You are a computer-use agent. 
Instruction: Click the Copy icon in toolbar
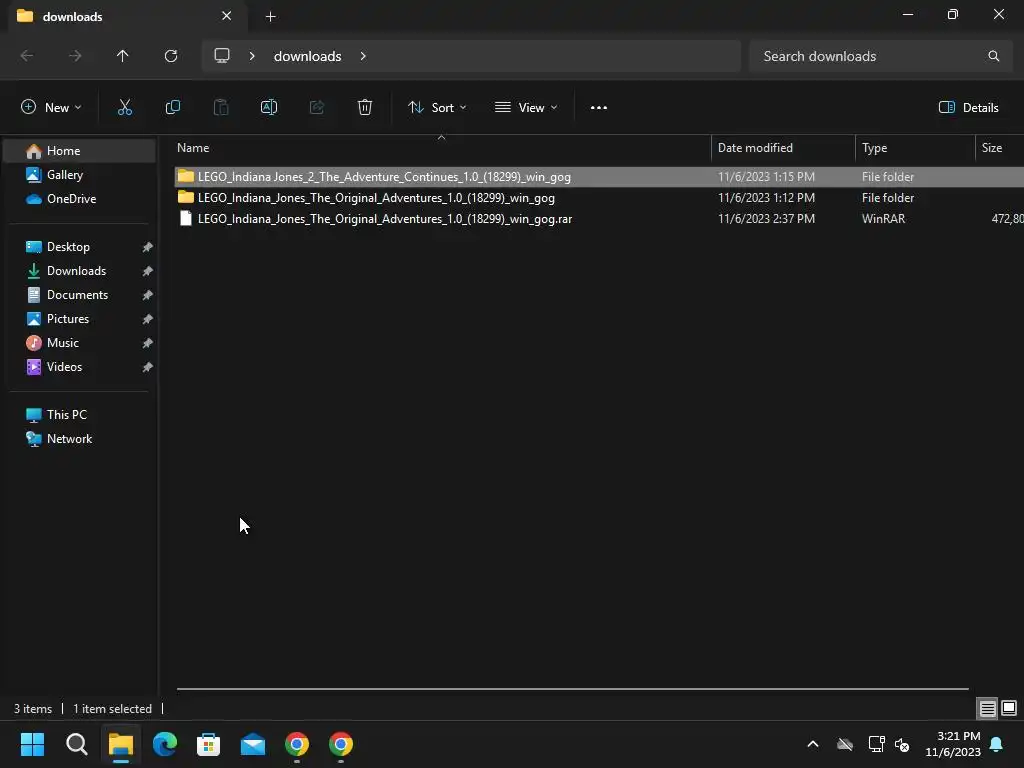(173, 108)
